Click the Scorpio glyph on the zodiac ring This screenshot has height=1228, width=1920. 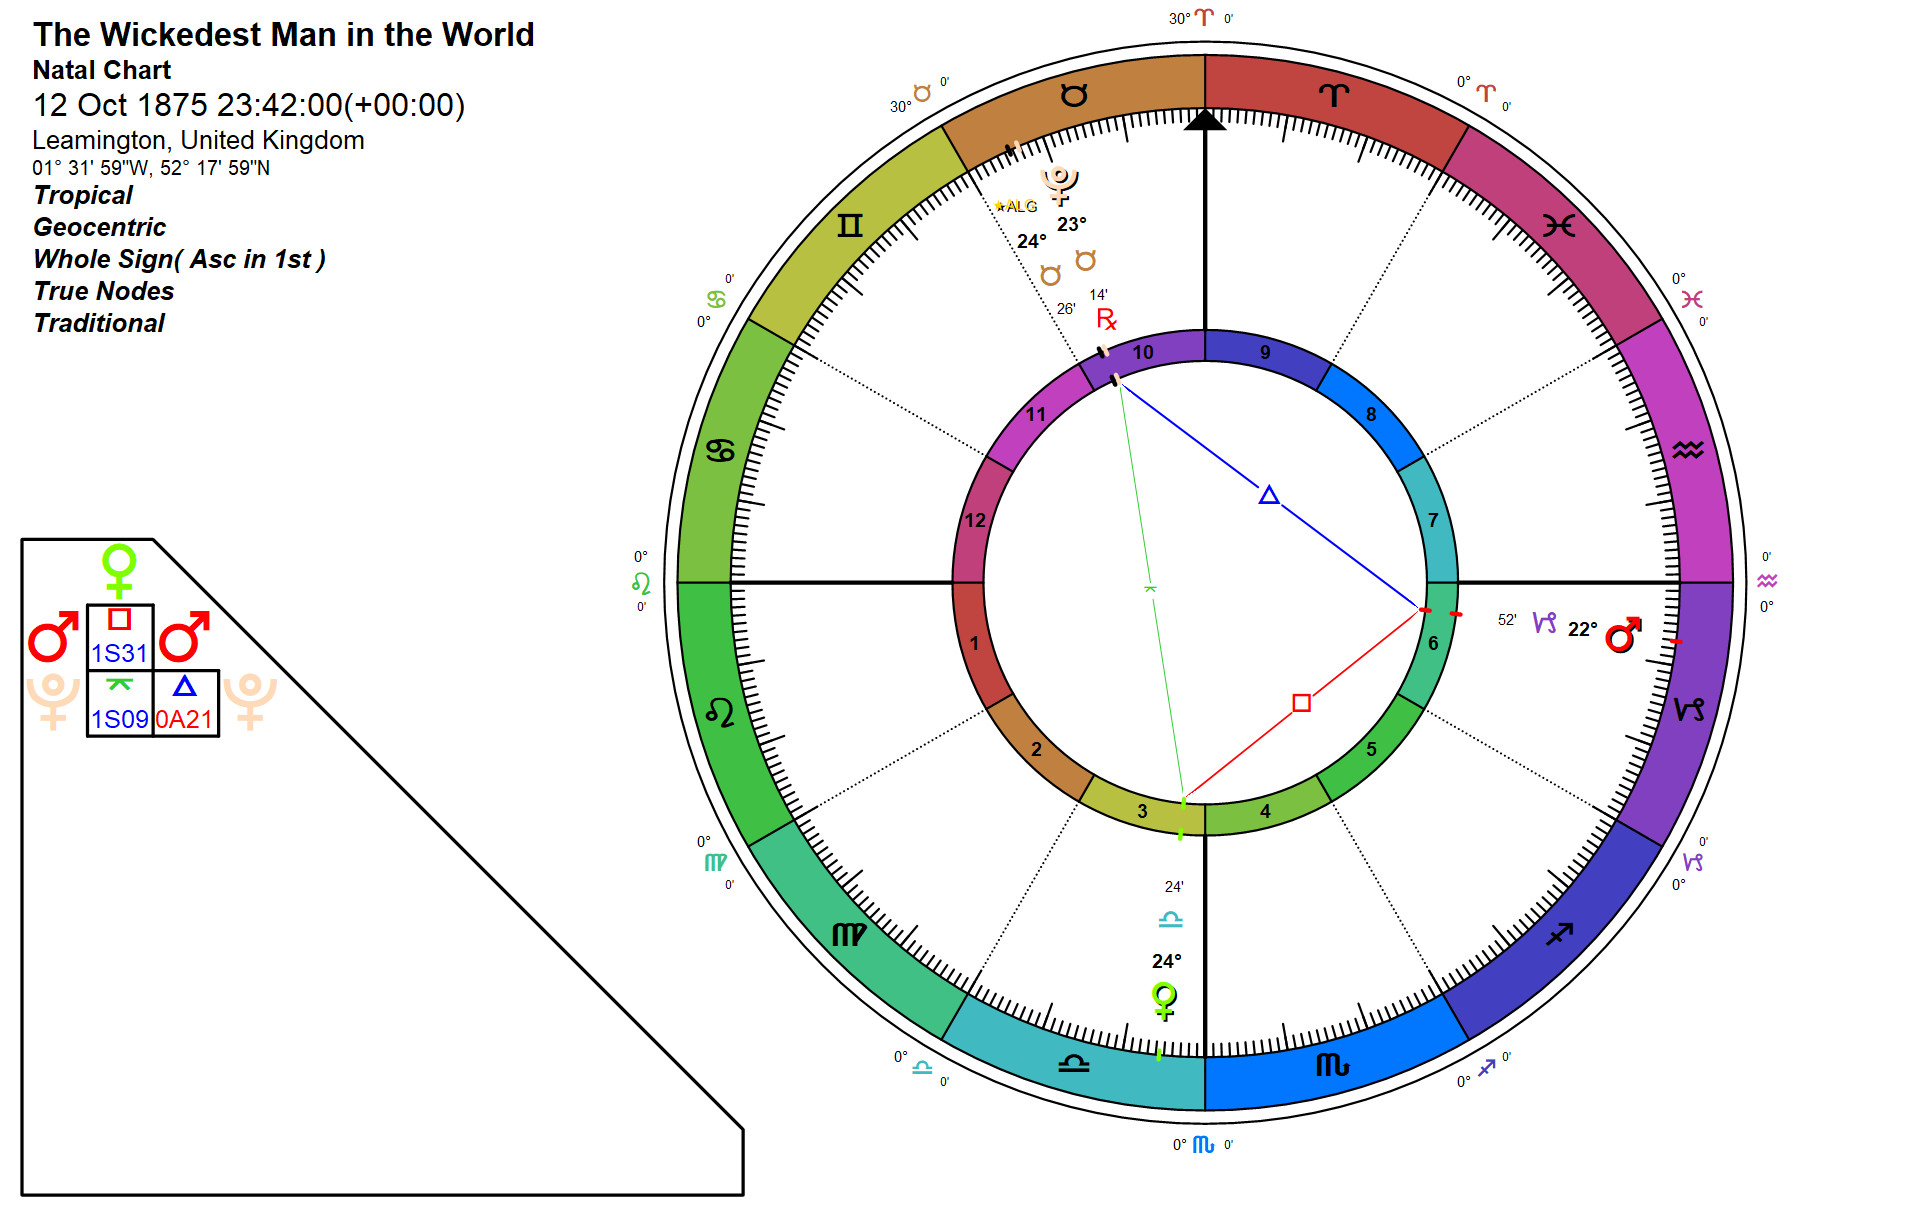tap(1333, 1065)
